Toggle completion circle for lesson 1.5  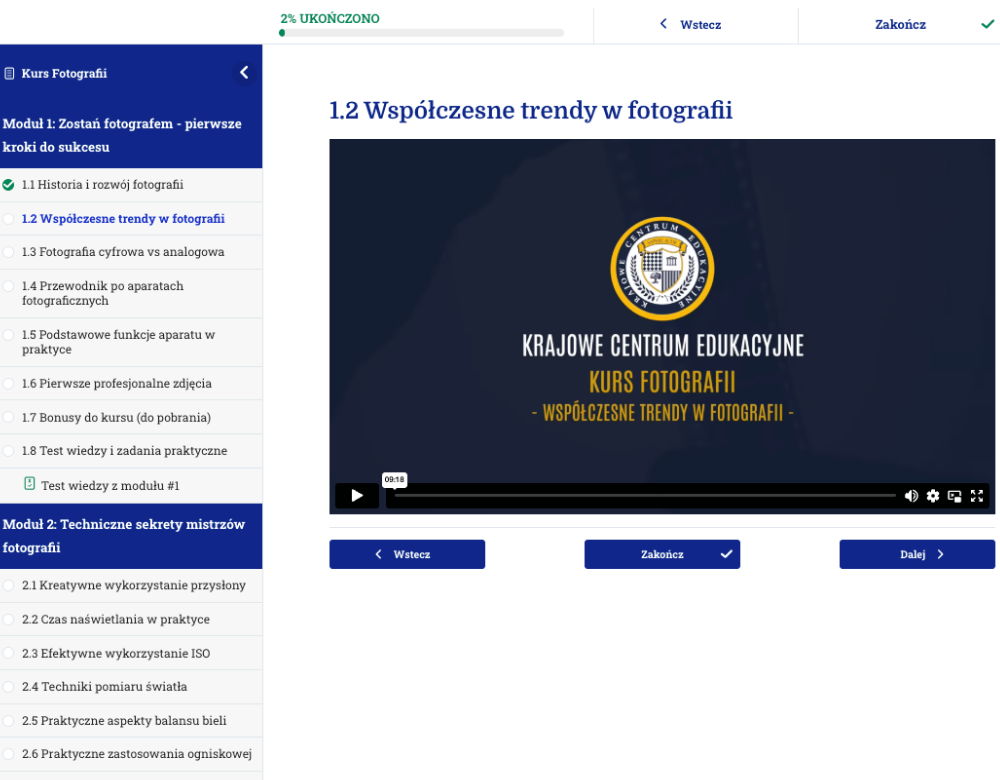8,334
